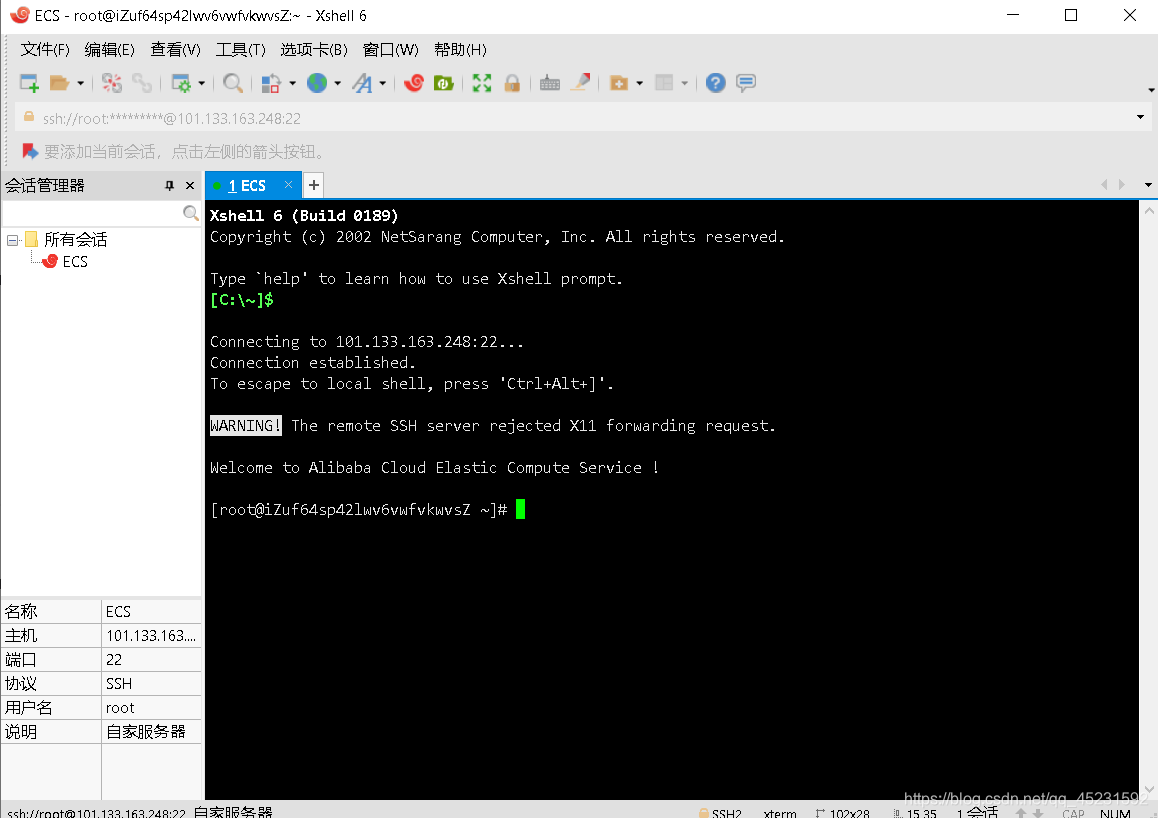Screen dimensions: 1158x818
Task: Click the Reconnect chain-link icon
Action: pos(142,83)
